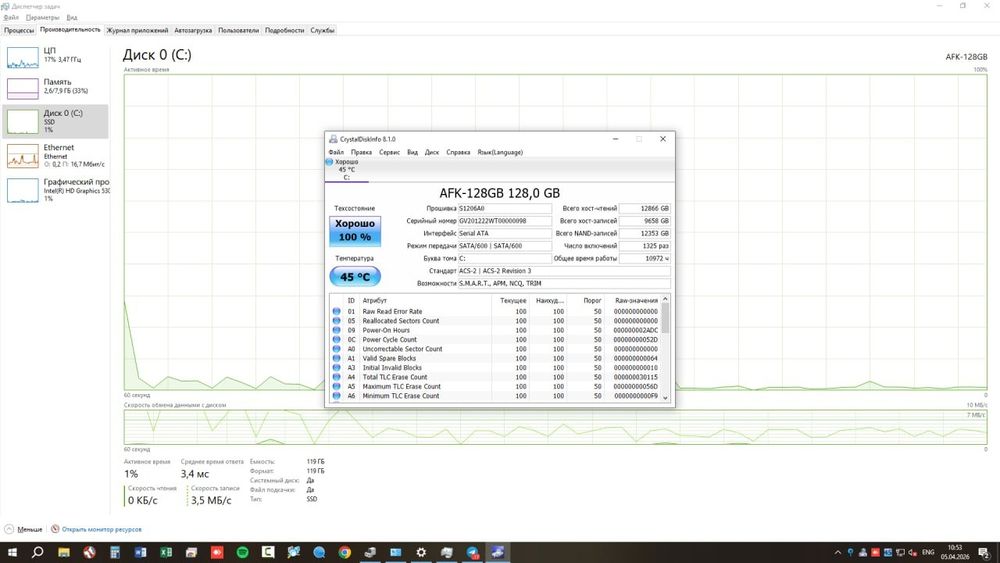Open Google Chrome from the taskbar
The width and height of the screenshot is (1000, 563).
tap(344, 552)
